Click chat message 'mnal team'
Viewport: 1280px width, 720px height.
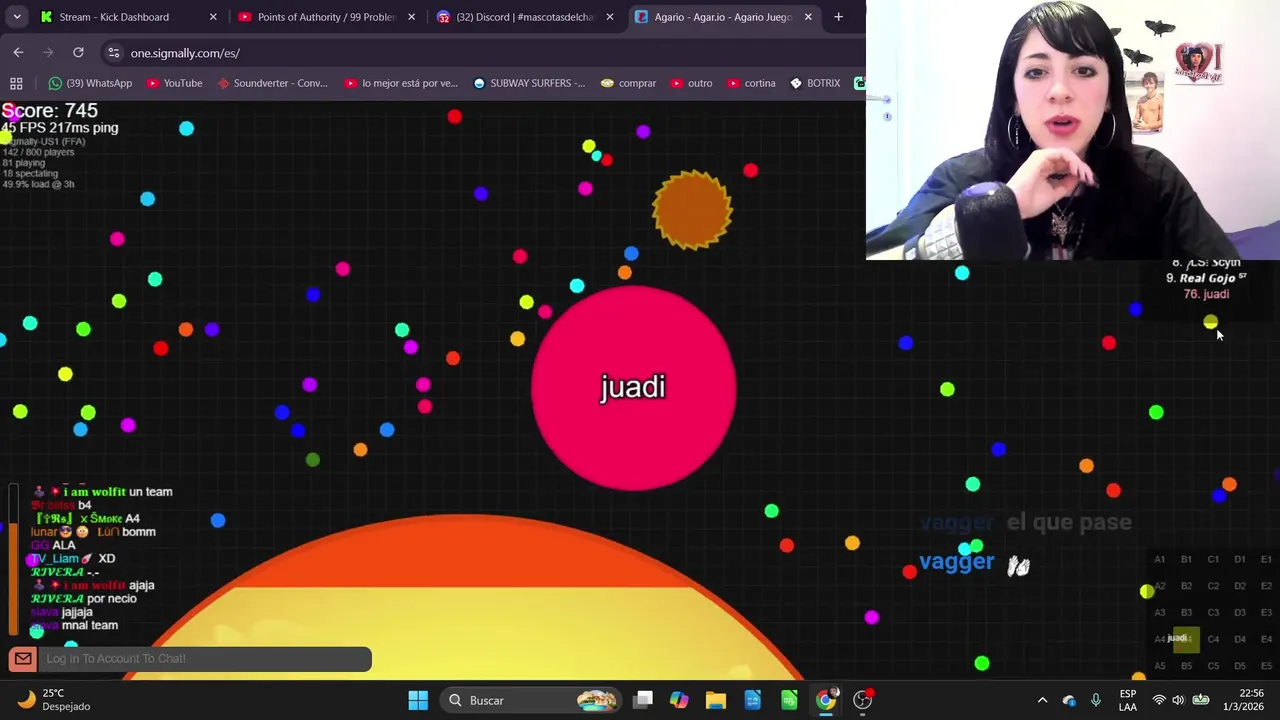pyautogui.click(x=90, y=625)
